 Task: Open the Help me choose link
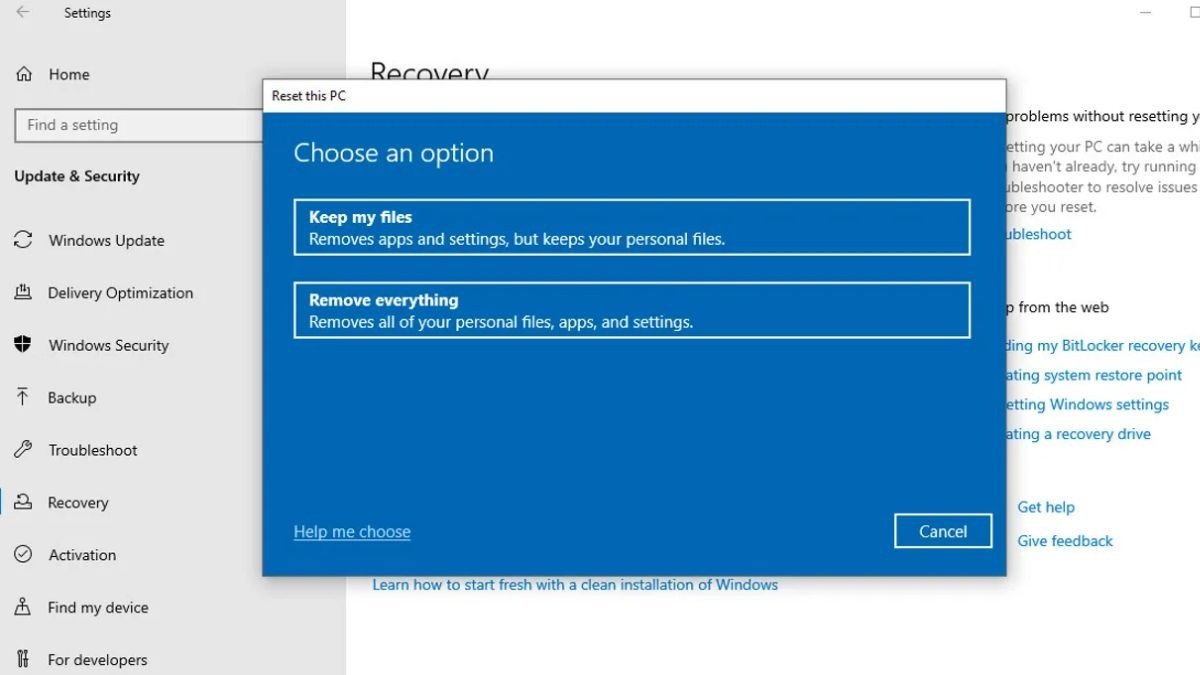coord(352,532)
